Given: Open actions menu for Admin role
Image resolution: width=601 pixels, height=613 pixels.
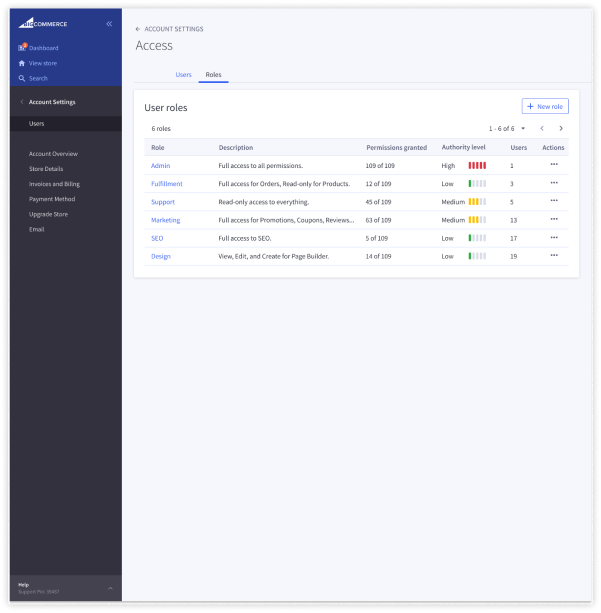Looking at the screenshot, I should (554, 165).
